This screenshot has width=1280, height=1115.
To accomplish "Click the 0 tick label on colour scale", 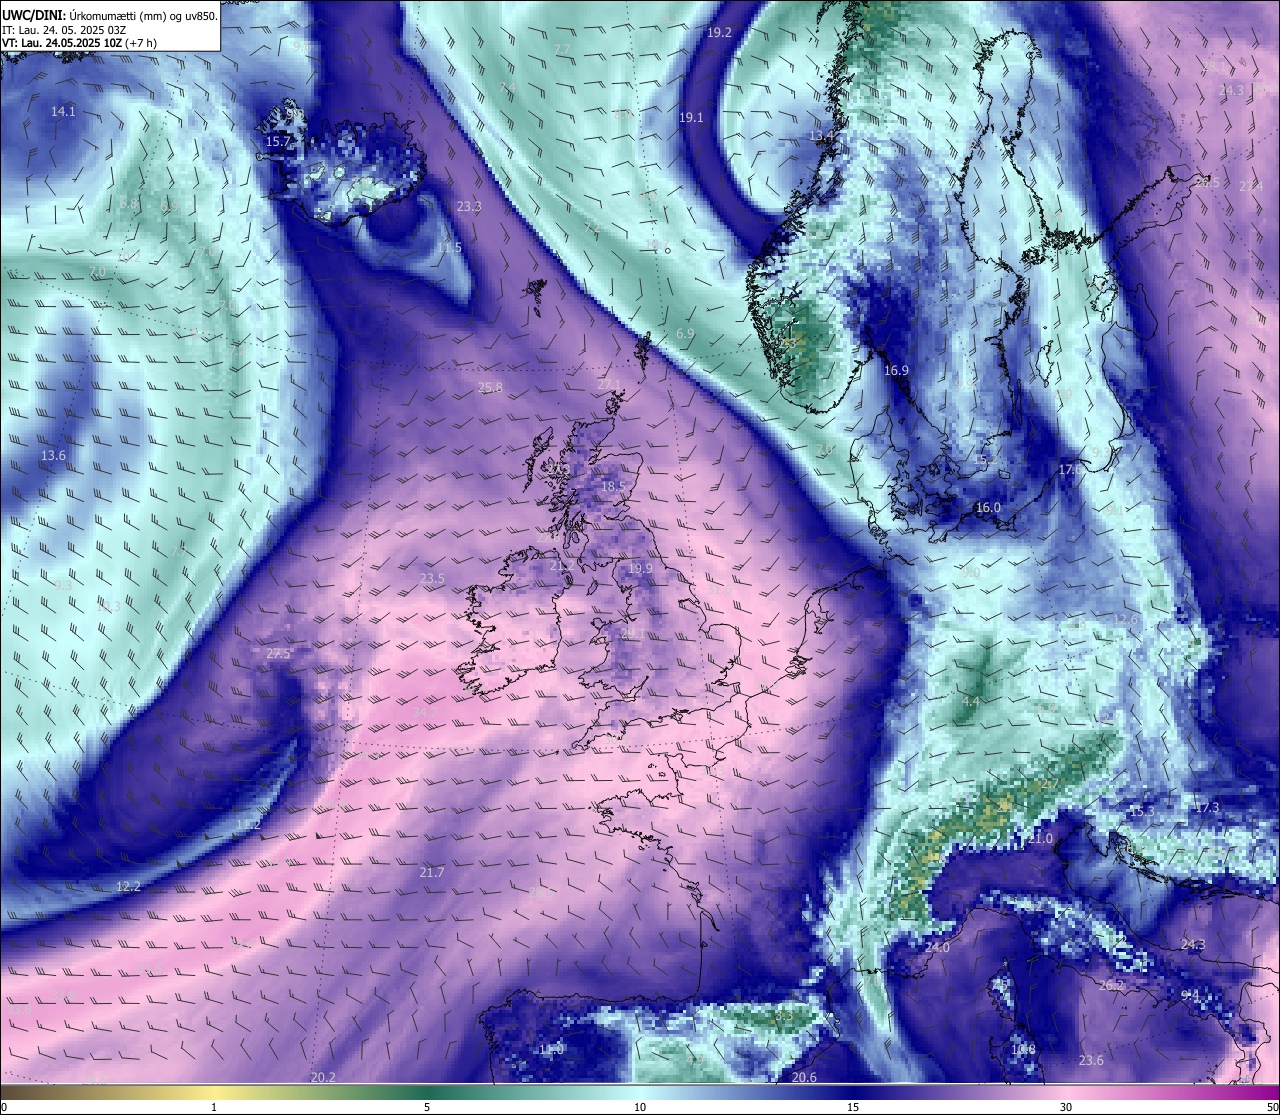I will pos(4,1108).
